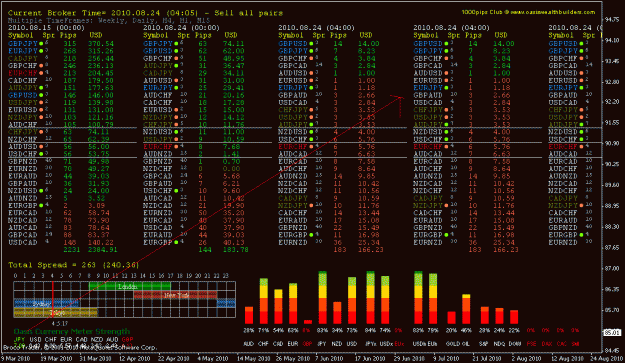Click the London session bar
The height and width of the screenshot is (363, 625).
click(130, 286)
